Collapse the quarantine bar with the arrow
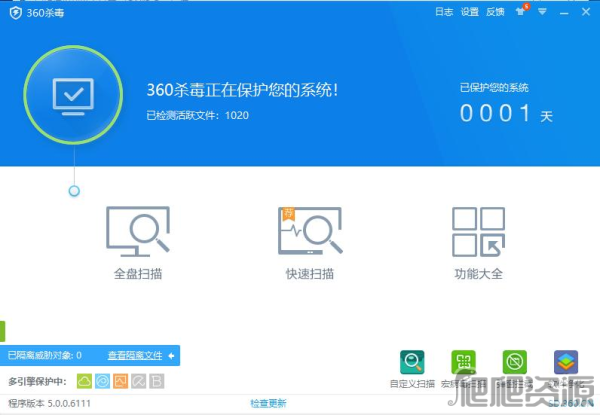 click(171, 356)
